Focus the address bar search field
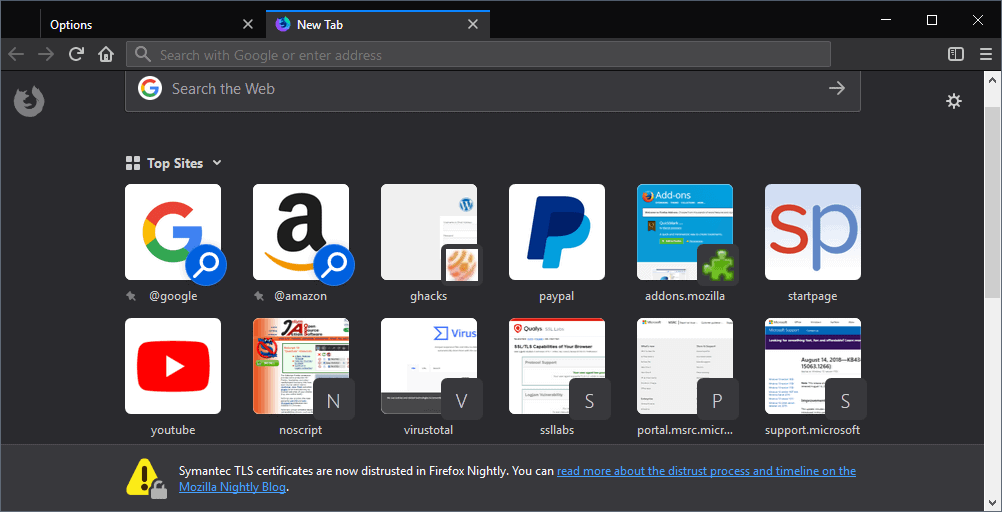The height and width of the screenshot is (512, 1002). click(x=478, y=54)
